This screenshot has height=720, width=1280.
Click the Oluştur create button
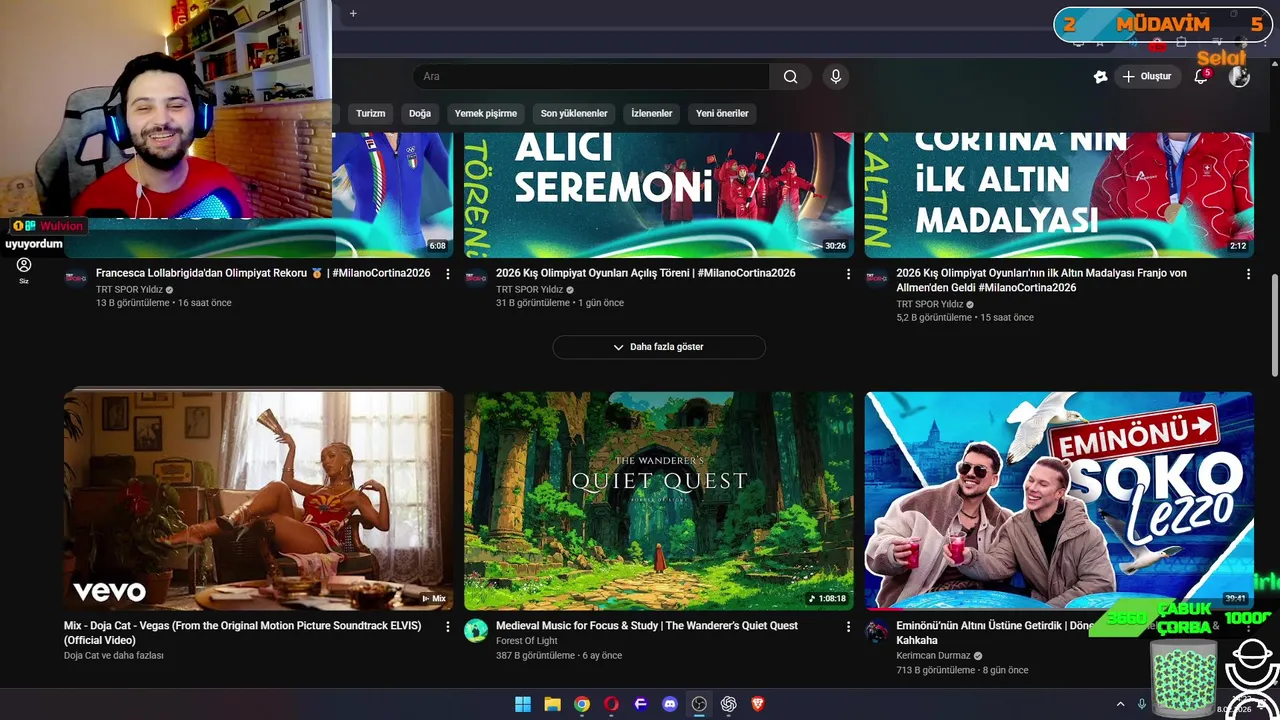[1147, 76]
